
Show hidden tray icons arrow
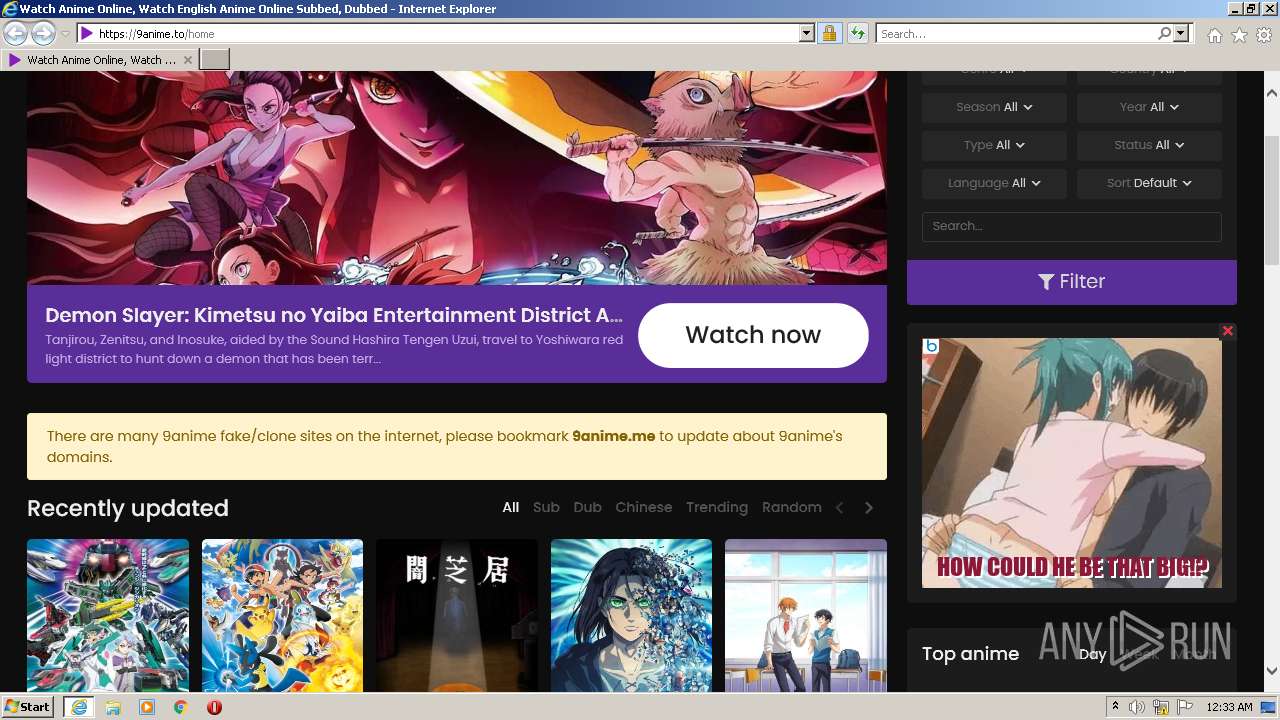click(1116, 707)
